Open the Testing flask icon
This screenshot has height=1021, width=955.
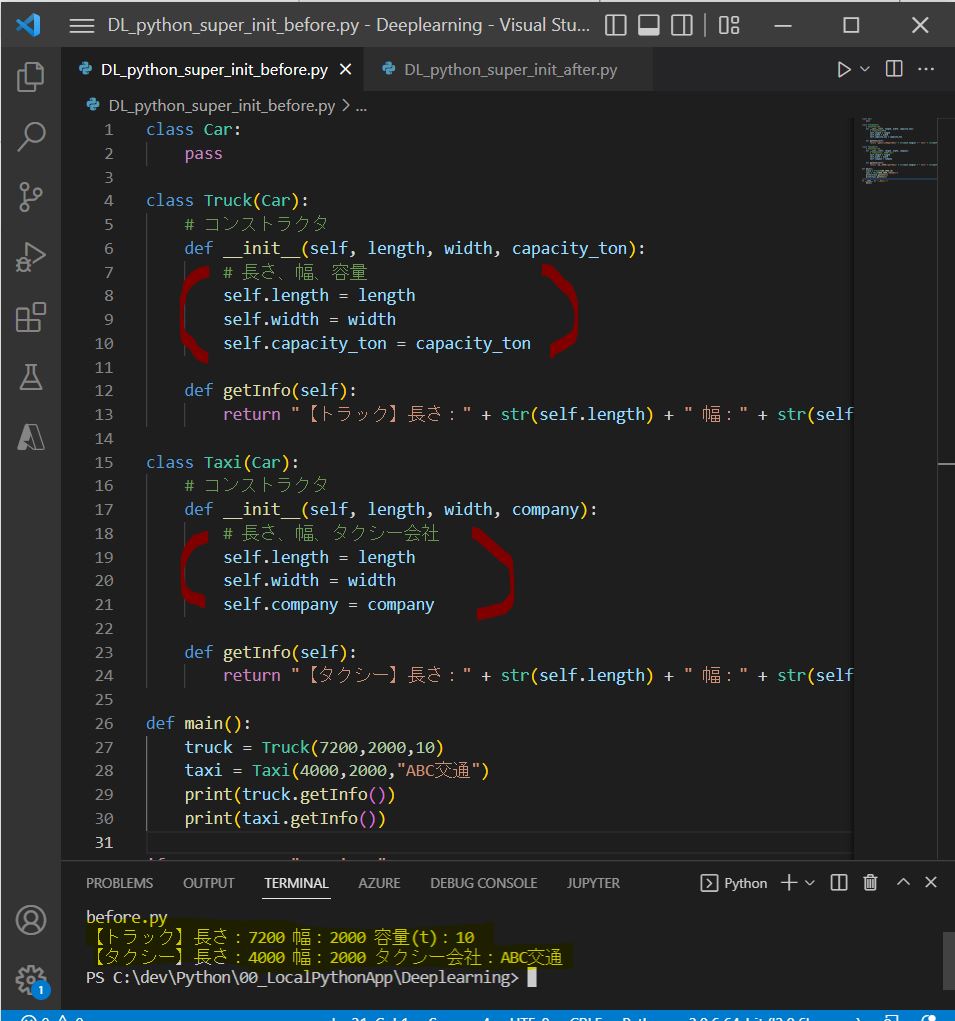click(x=31, y=377)
